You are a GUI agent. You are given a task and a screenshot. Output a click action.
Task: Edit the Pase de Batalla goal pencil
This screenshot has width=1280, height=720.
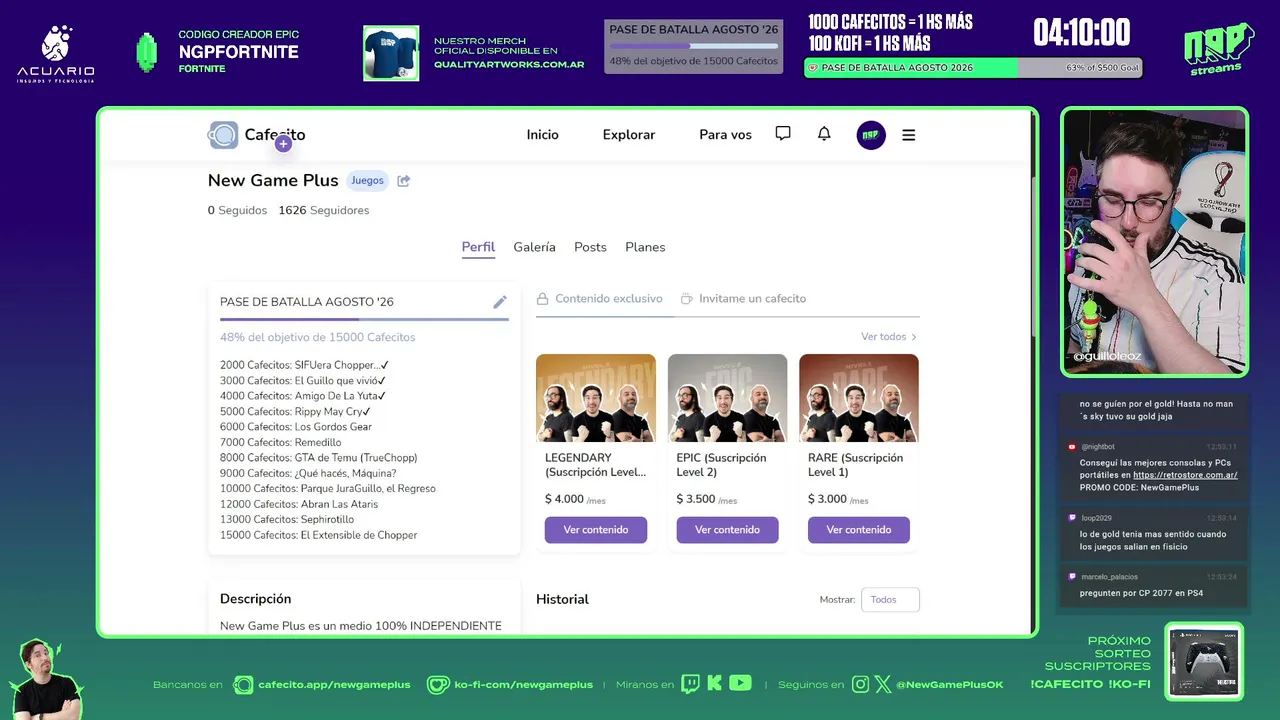coord(500,302)
